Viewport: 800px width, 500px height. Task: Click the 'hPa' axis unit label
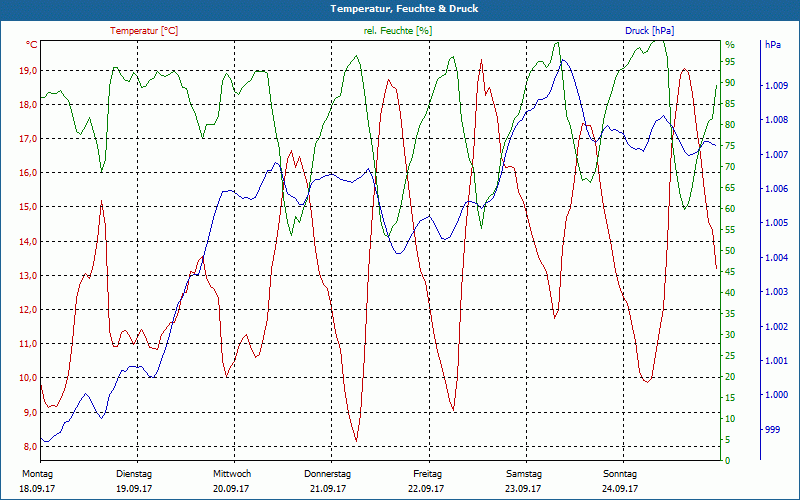[x=772, y=45]
